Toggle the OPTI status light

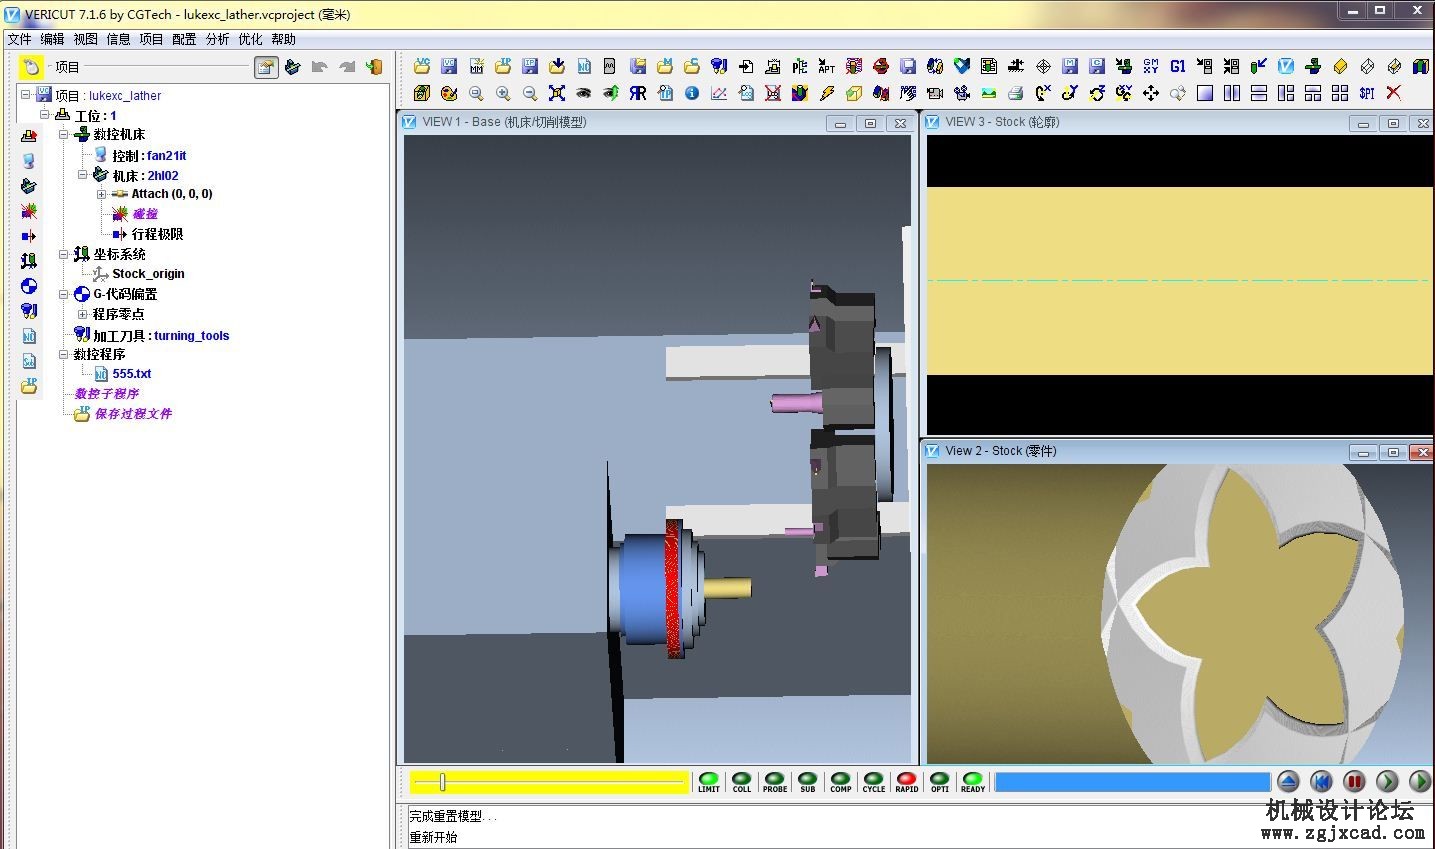940,782
